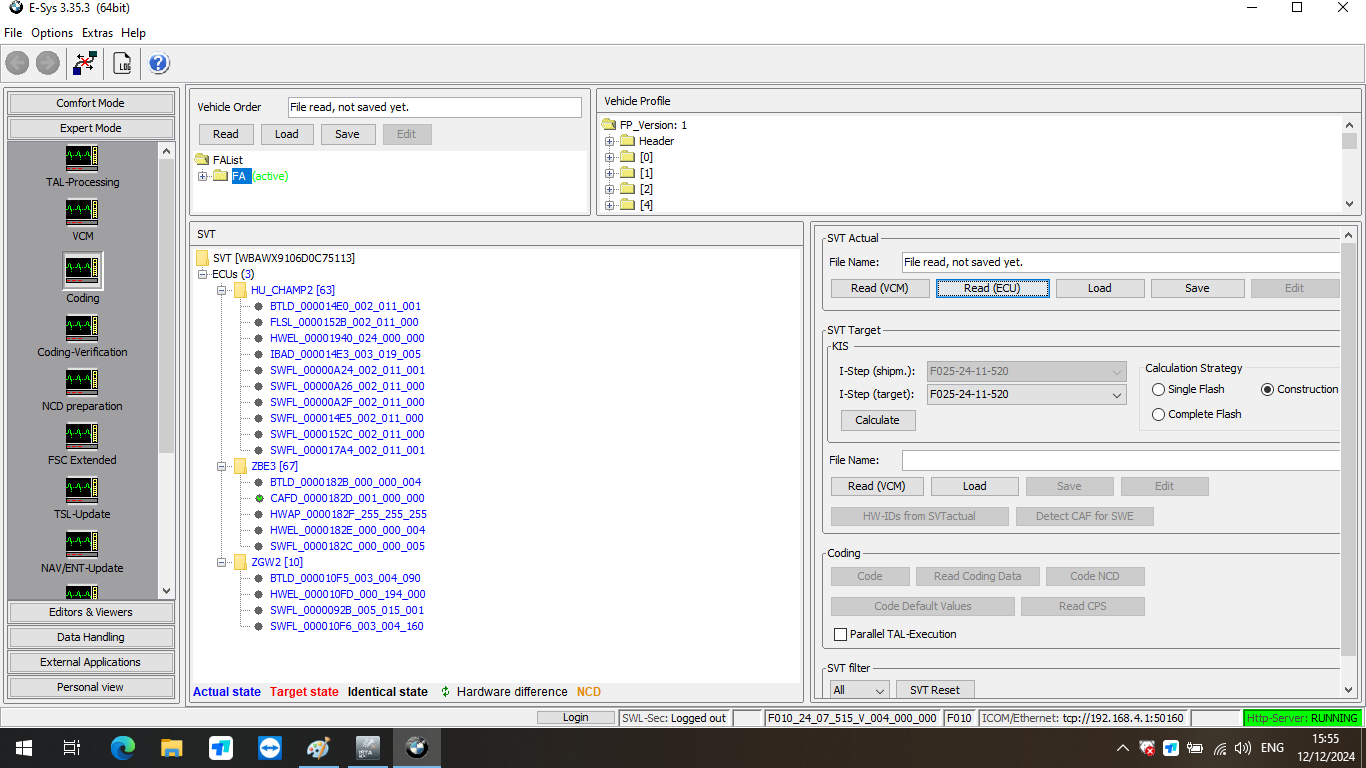Enable Parallel TAL-Execution checkbox
This screenshot has width=1366, height=768.
click(840, 634)
